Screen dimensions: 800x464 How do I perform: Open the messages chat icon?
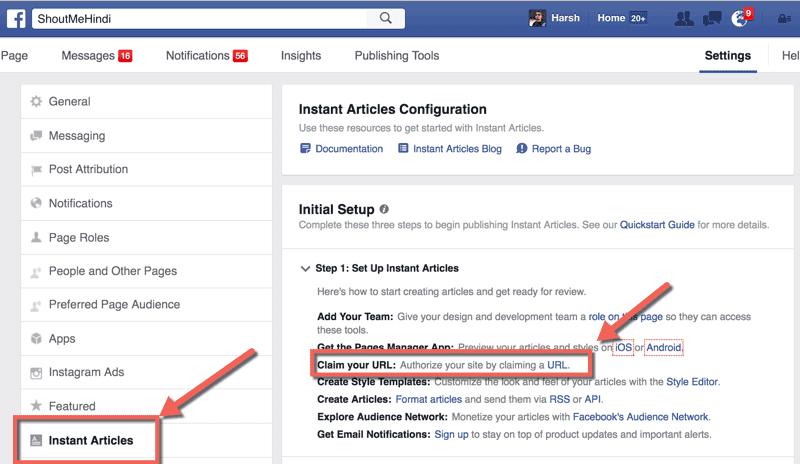click(x=712, y=19)
